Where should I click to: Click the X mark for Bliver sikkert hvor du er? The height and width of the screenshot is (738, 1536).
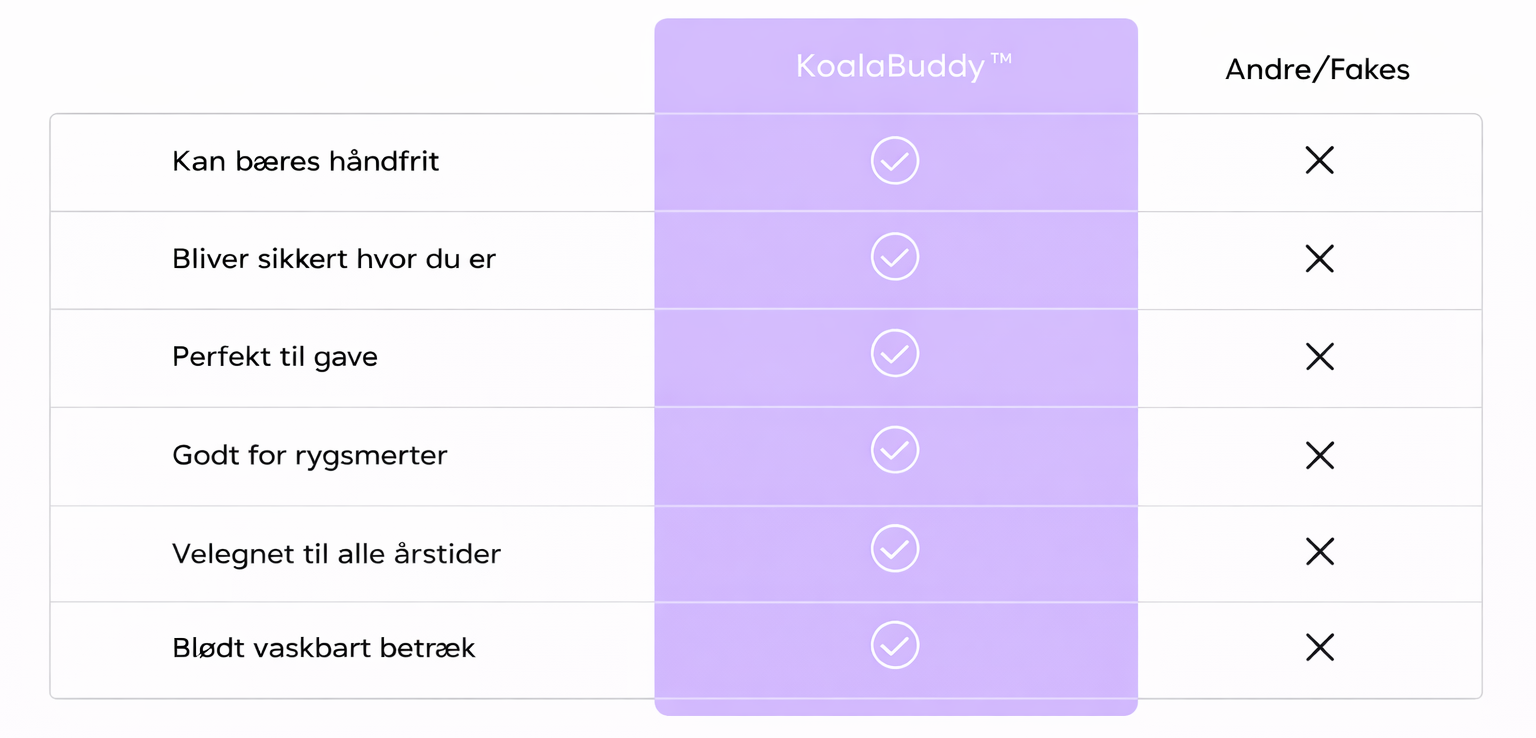point(1320,258)
